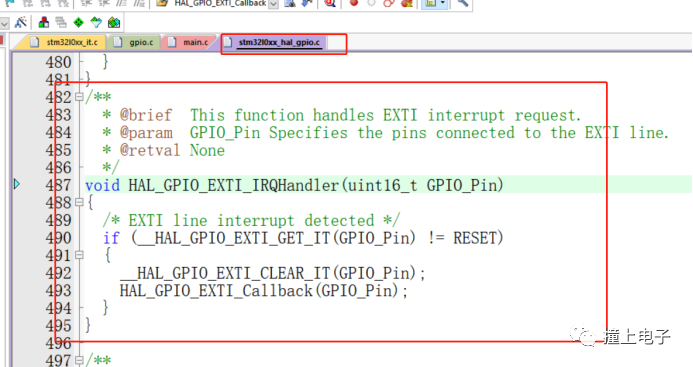Click the 'if' keyword on line 490
Viewport: 693px width, 367px height.
pos(111,238)
